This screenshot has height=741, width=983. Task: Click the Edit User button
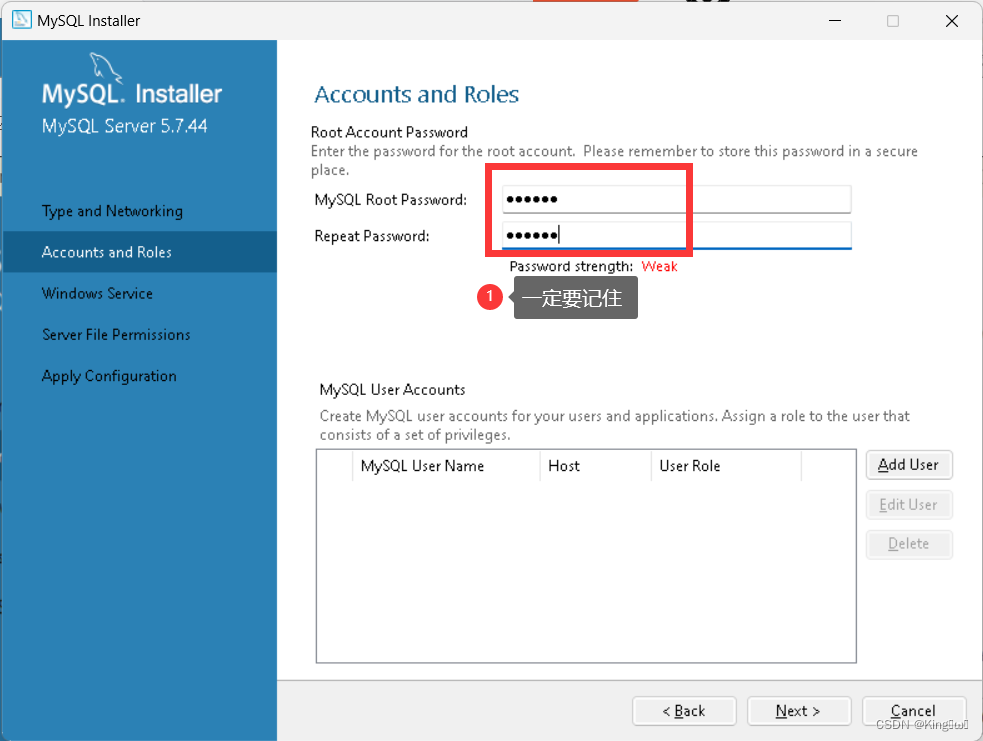coord(909,505)
